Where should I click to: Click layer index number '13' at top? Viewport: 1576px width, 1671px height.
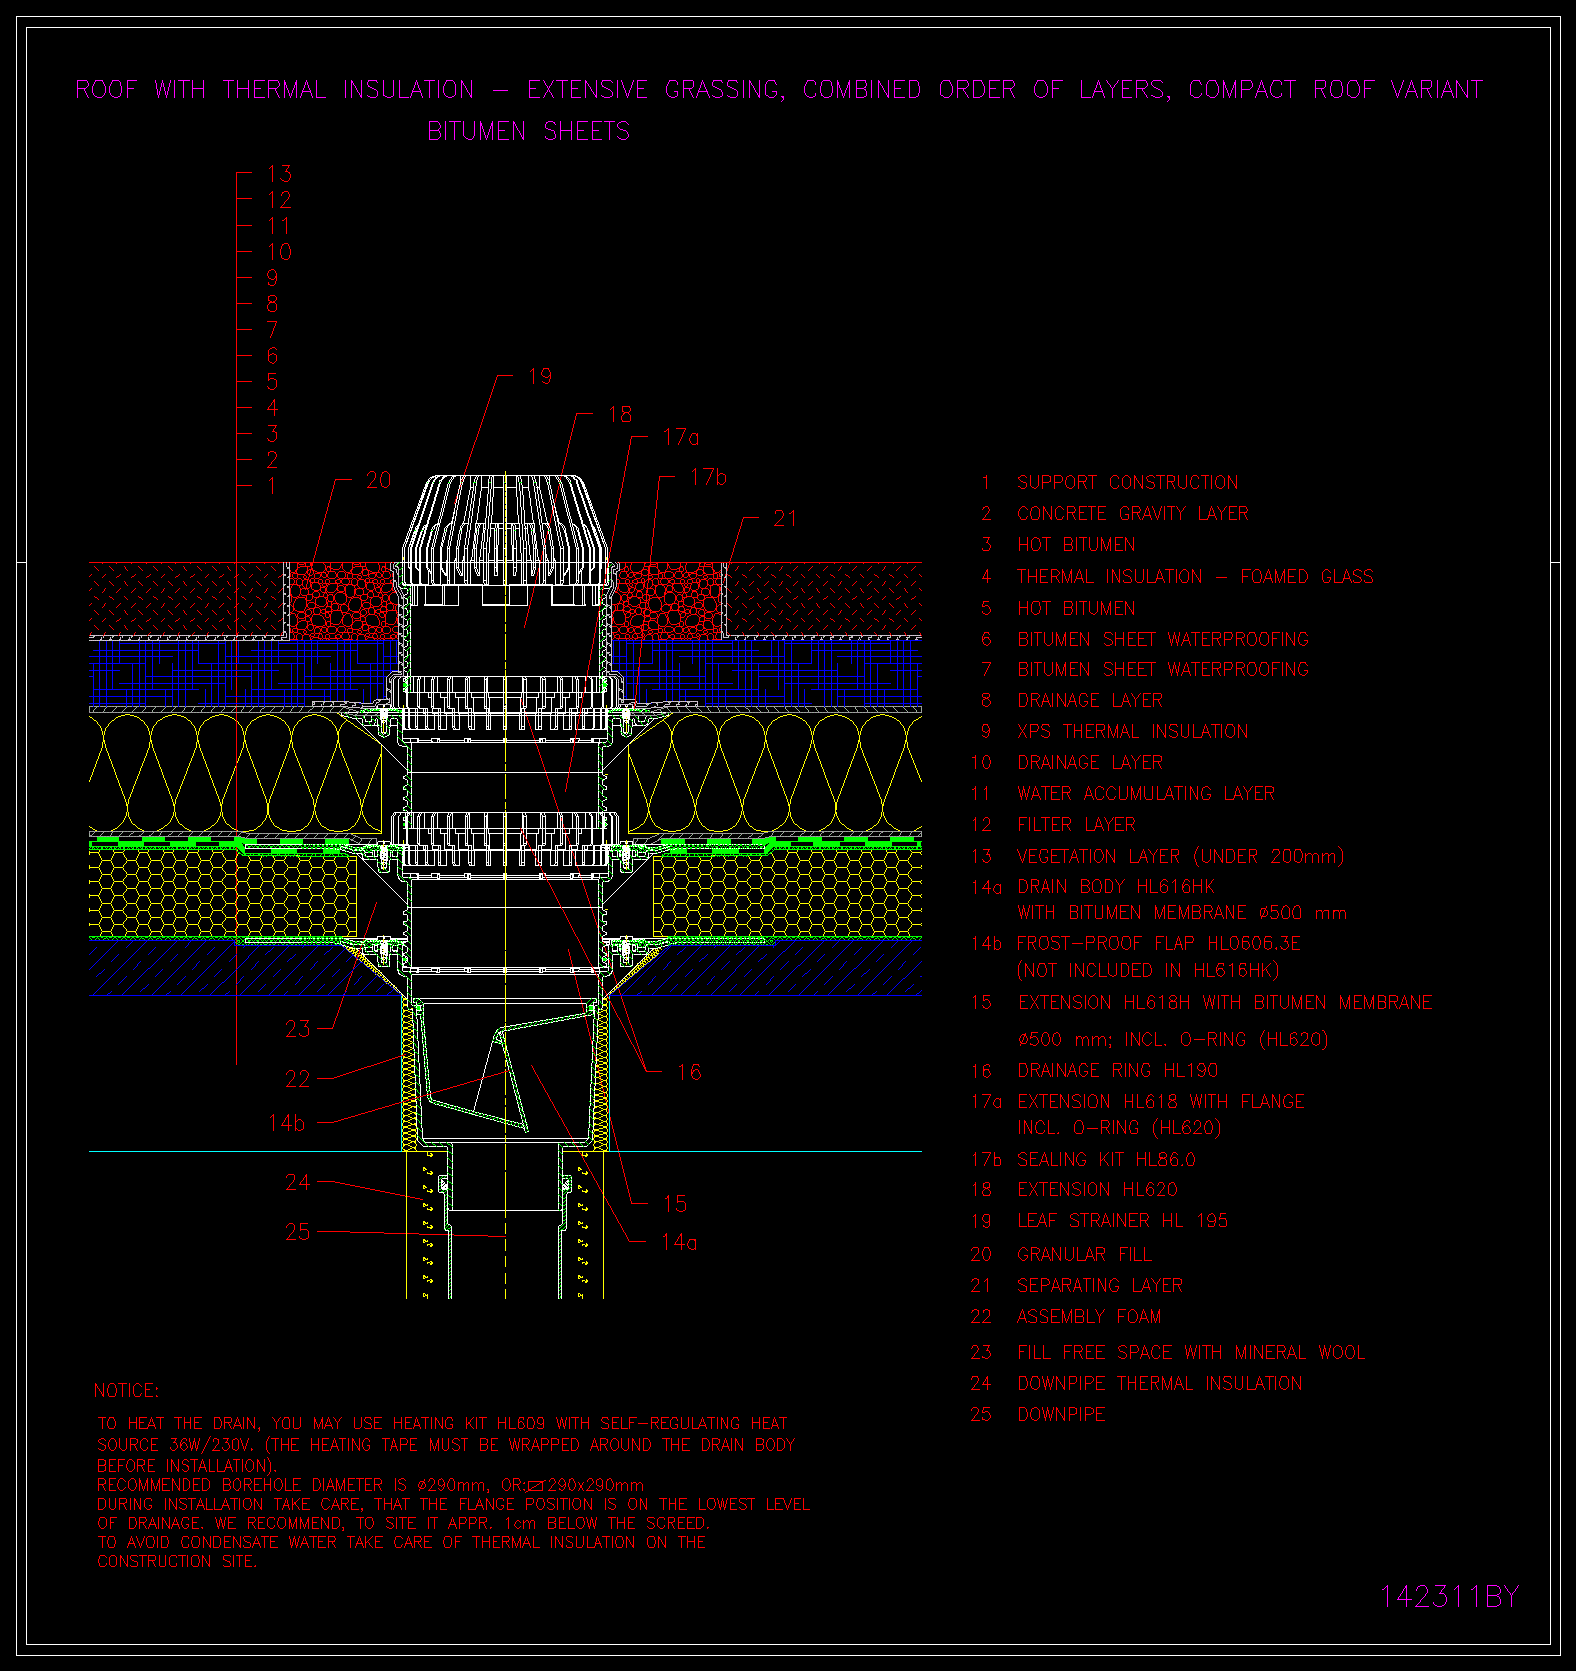pyautogui.click(x=279, y=174)
